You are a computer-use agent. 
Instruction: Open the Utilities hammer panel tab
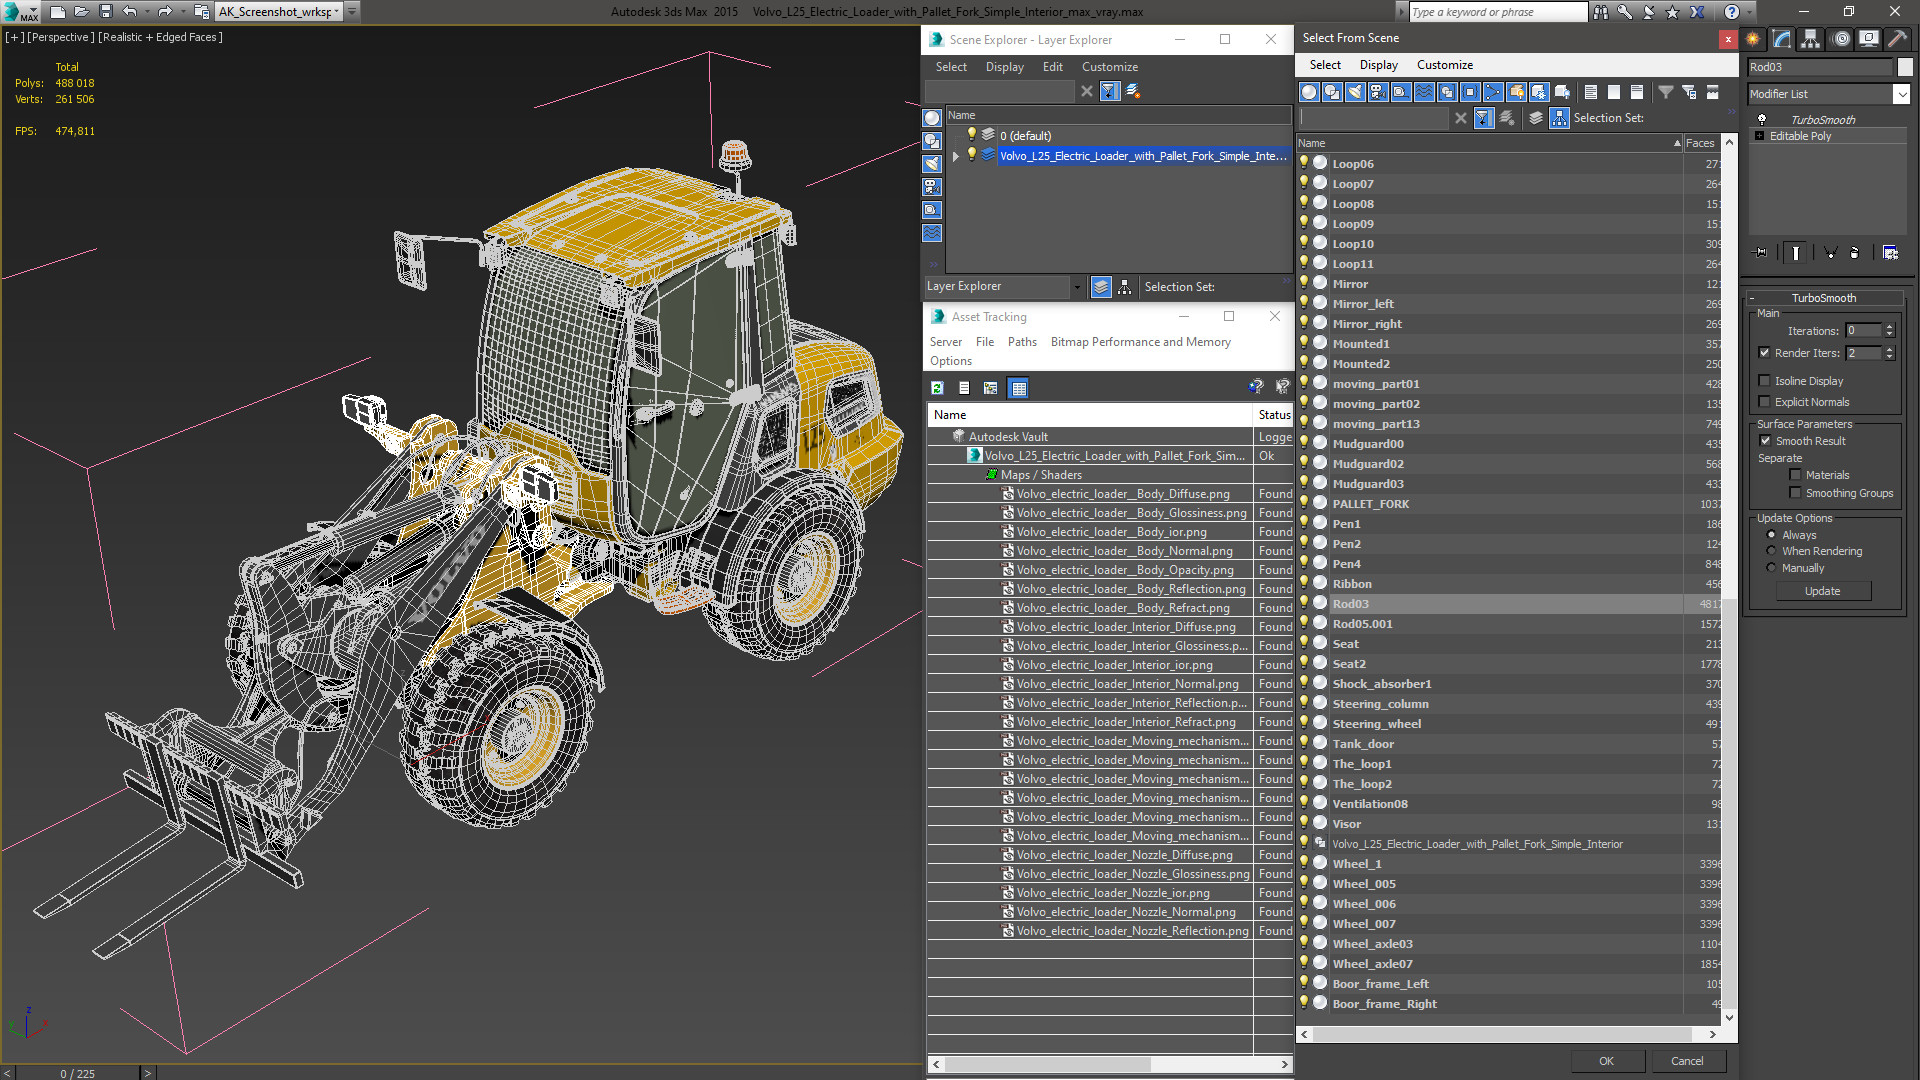click(1896, 39)
